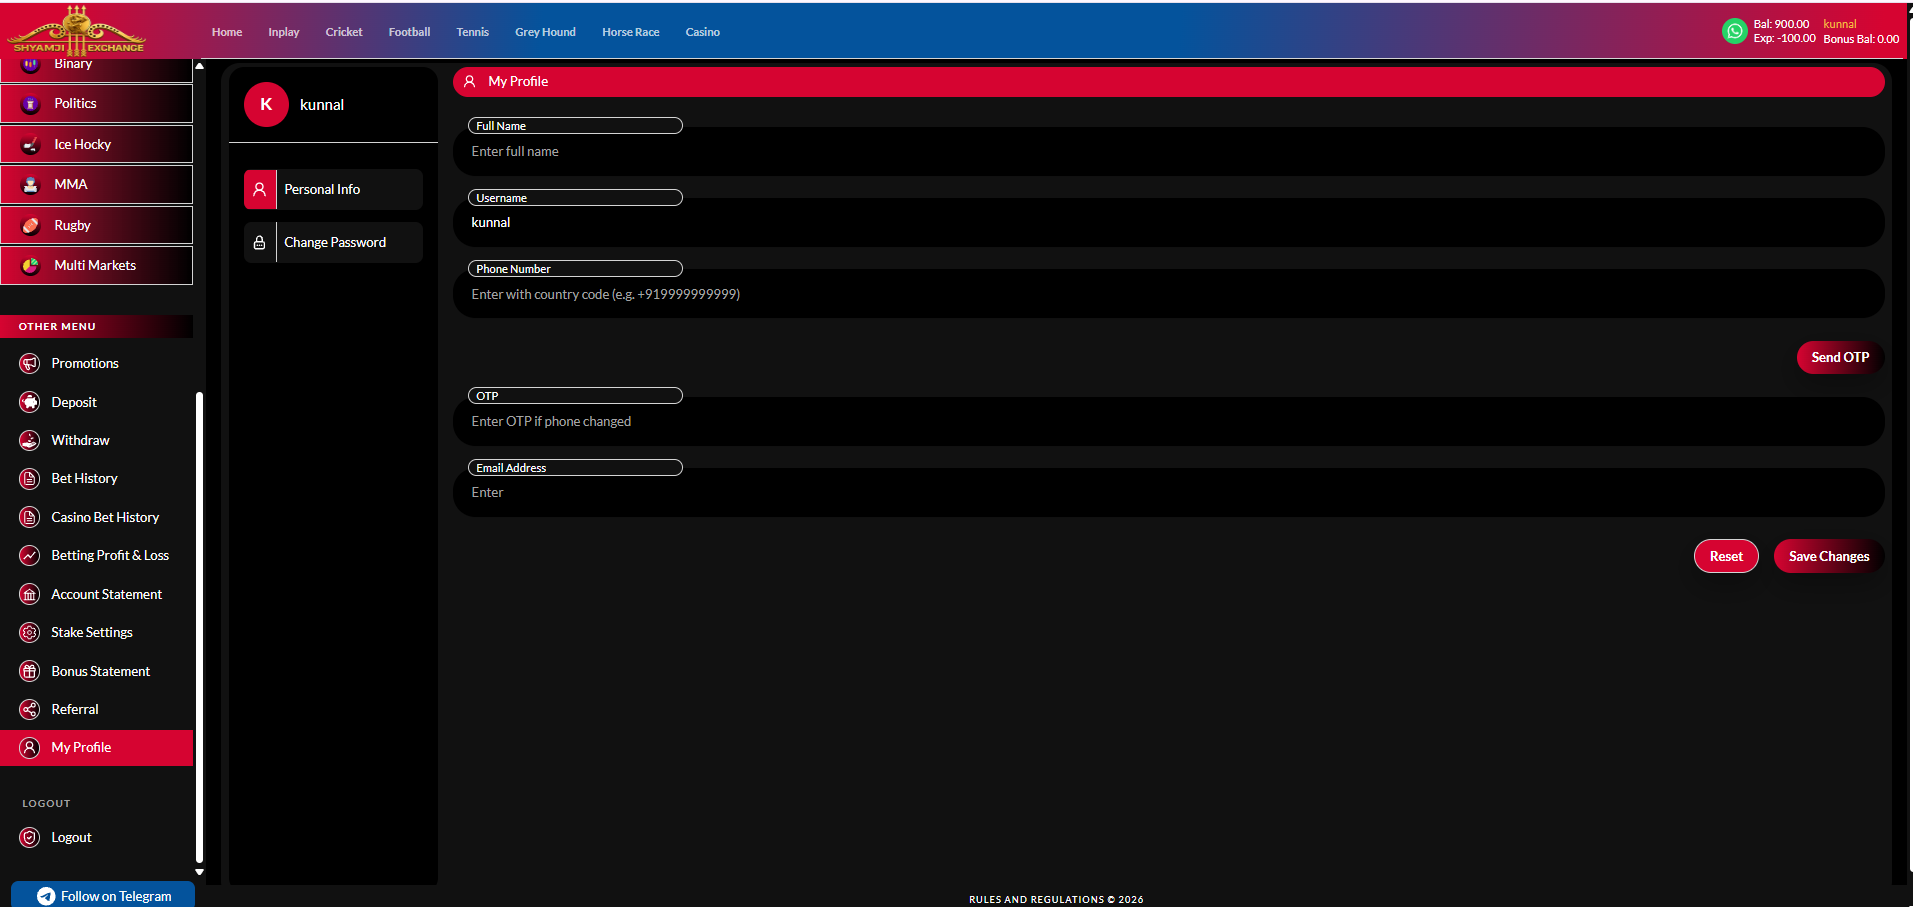Screen dimensions: 1913x907
Task: Open WhatsApp support icon
Action: pyautogui.click(x=1735, y=31)
